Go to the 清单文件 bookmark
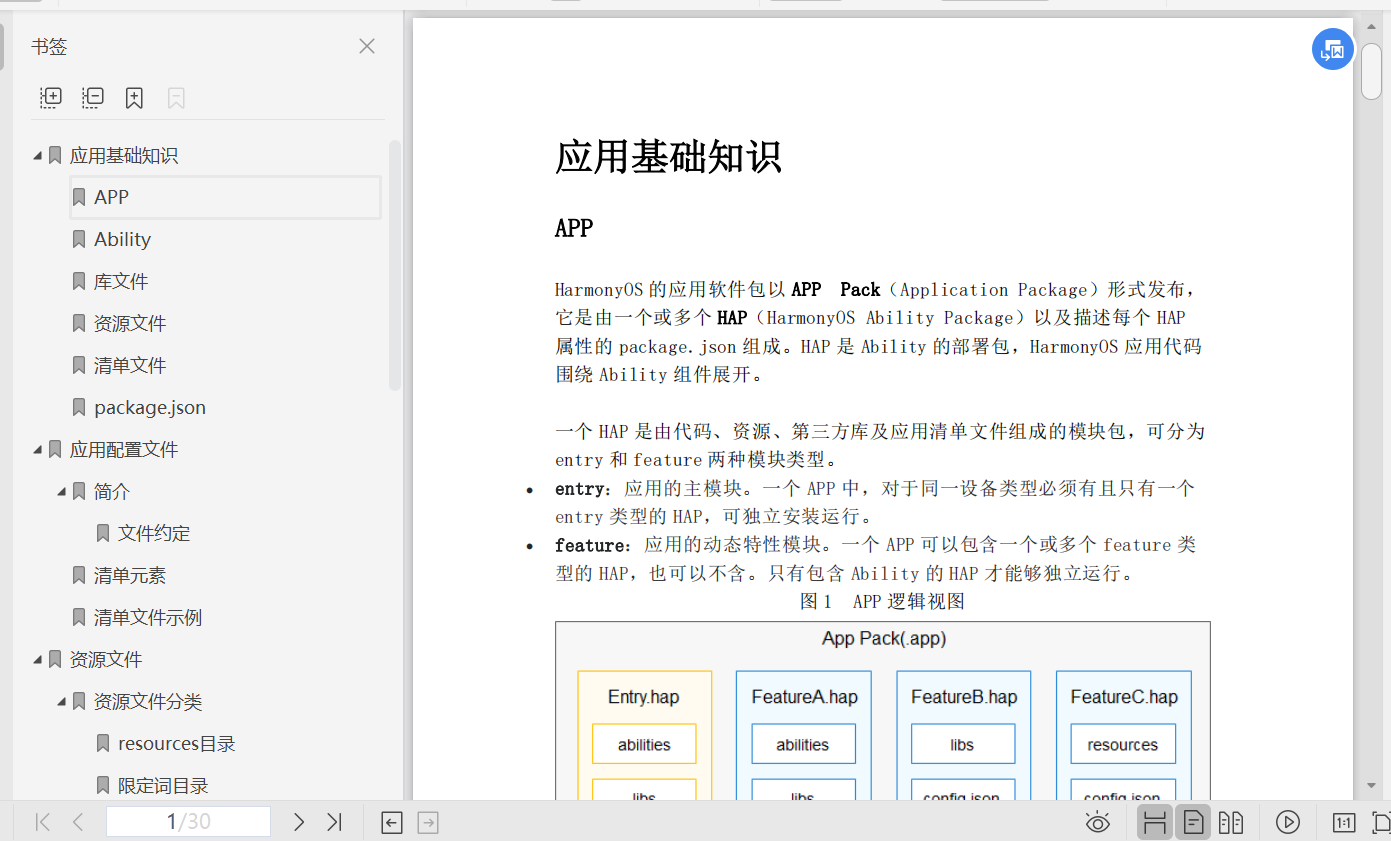The height and width of the screenshot is (841, 1391). click(x=130, y=365)
